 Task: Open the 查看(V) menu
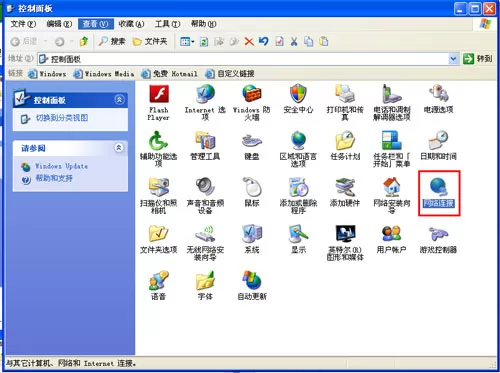(96, 24)
